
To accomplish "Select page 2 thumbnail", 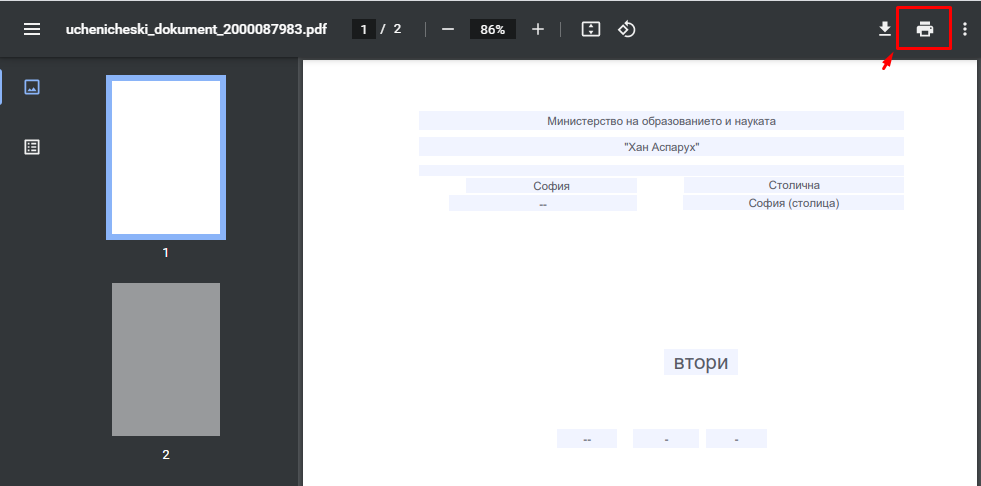I will coord(166,359).
